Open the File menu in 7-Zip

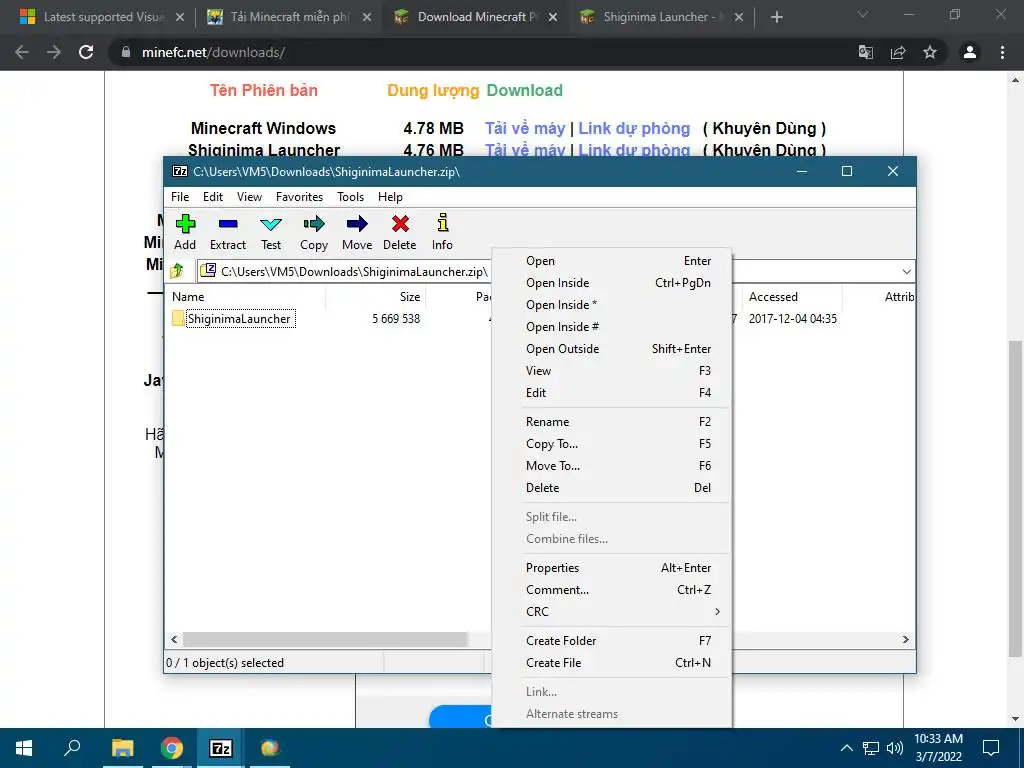point(180,197)
